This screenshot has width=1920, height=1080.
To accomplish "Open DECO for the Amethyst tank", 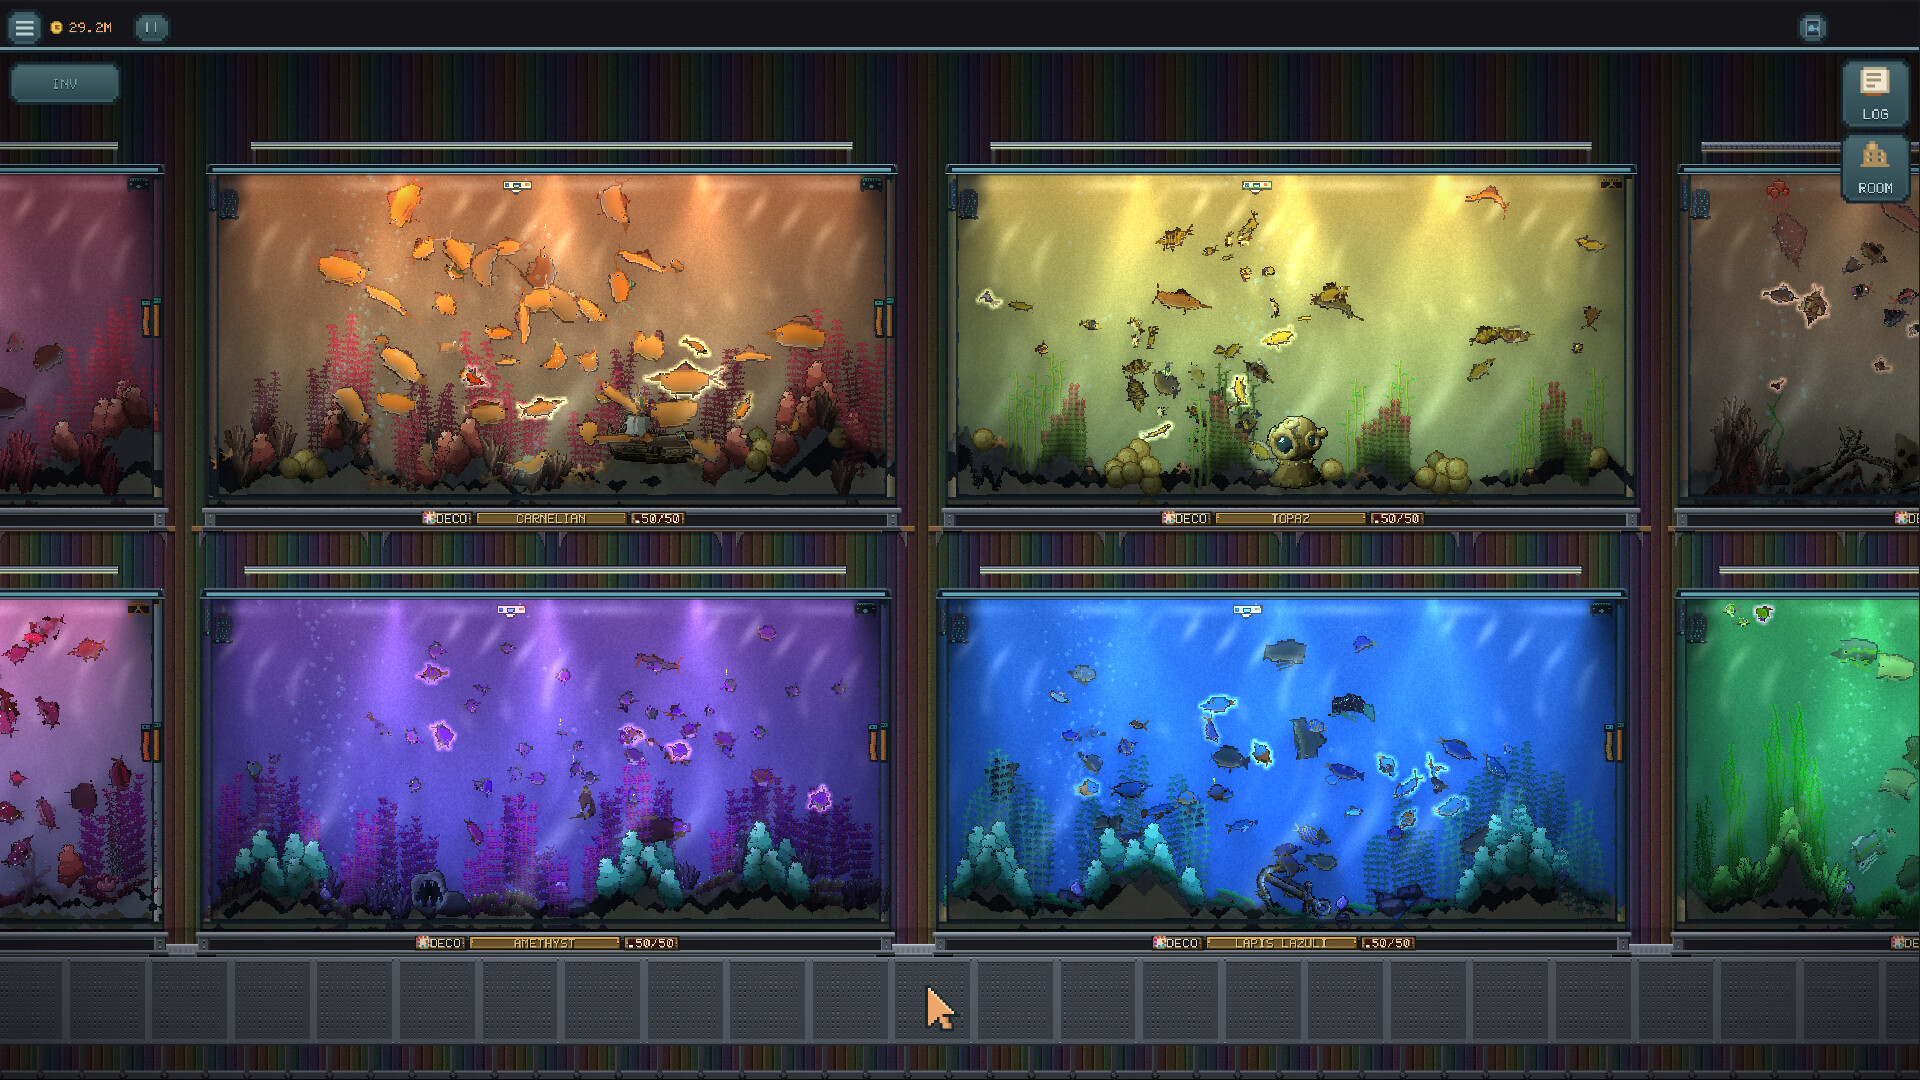I will coord(440,943).
